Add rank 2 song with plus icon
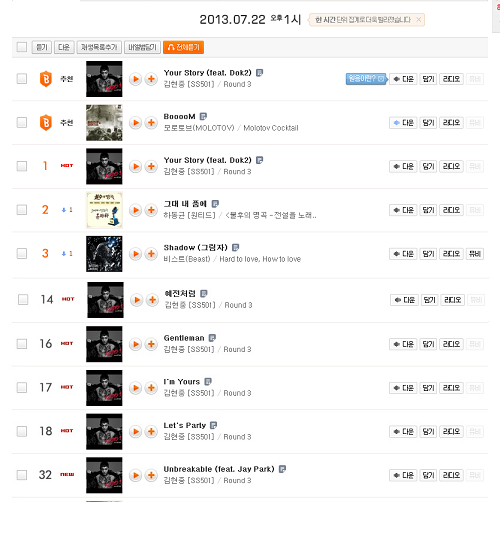500x534 pixels. [x=151, y=210]
